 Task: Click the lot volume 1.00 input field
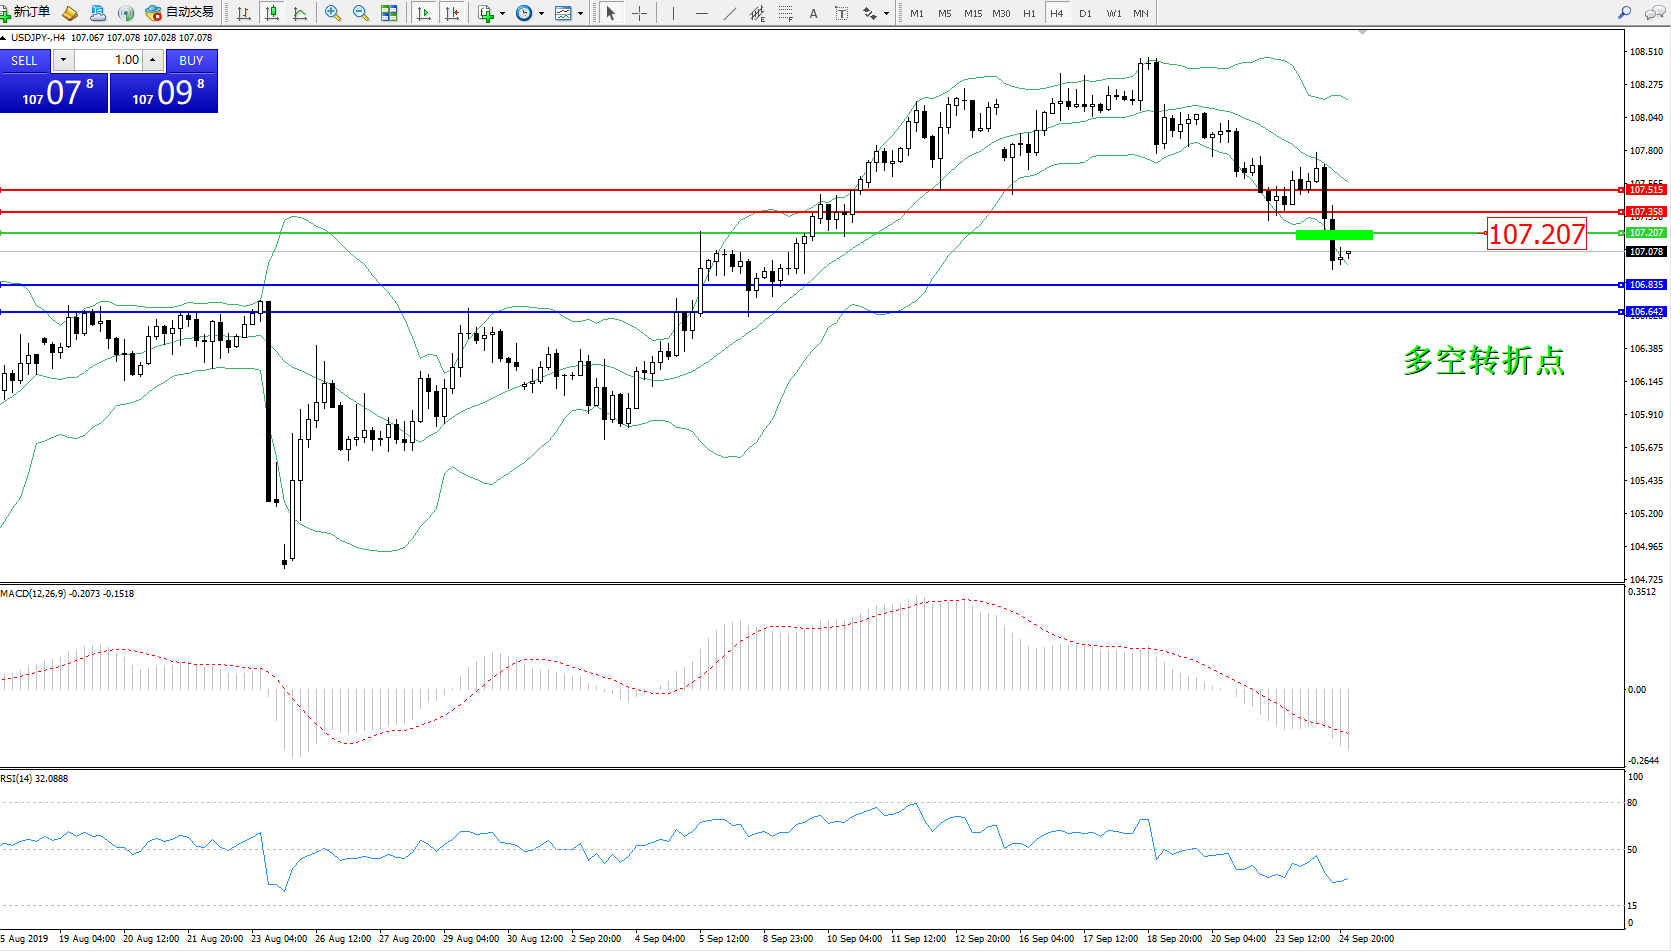click(x=108, y=60)
